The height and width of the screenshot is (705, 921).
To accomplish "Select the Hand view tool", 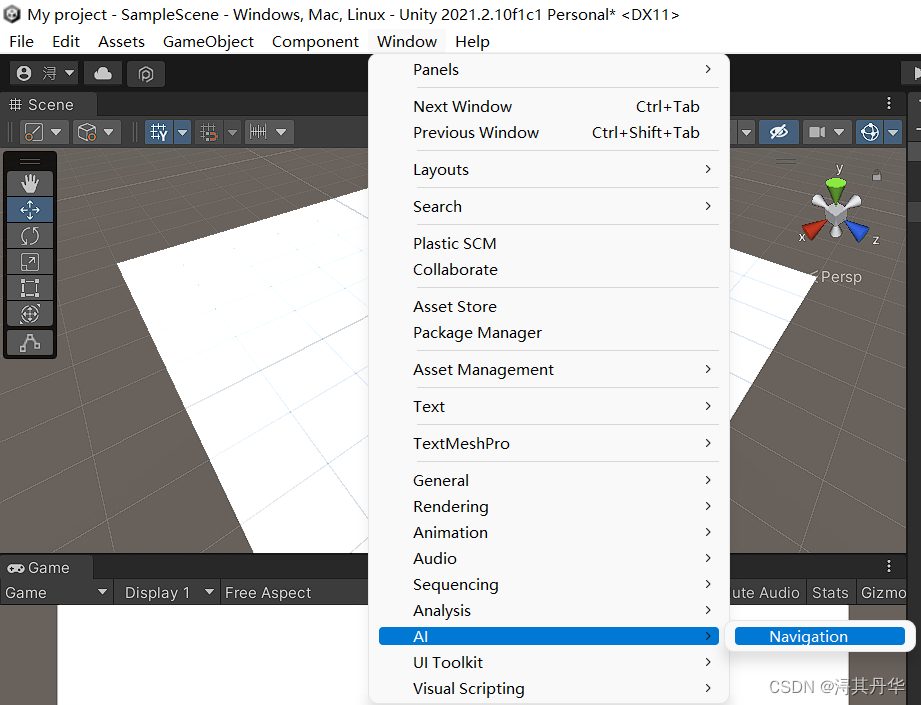I will pyautogui.click(x=30, y=184).
